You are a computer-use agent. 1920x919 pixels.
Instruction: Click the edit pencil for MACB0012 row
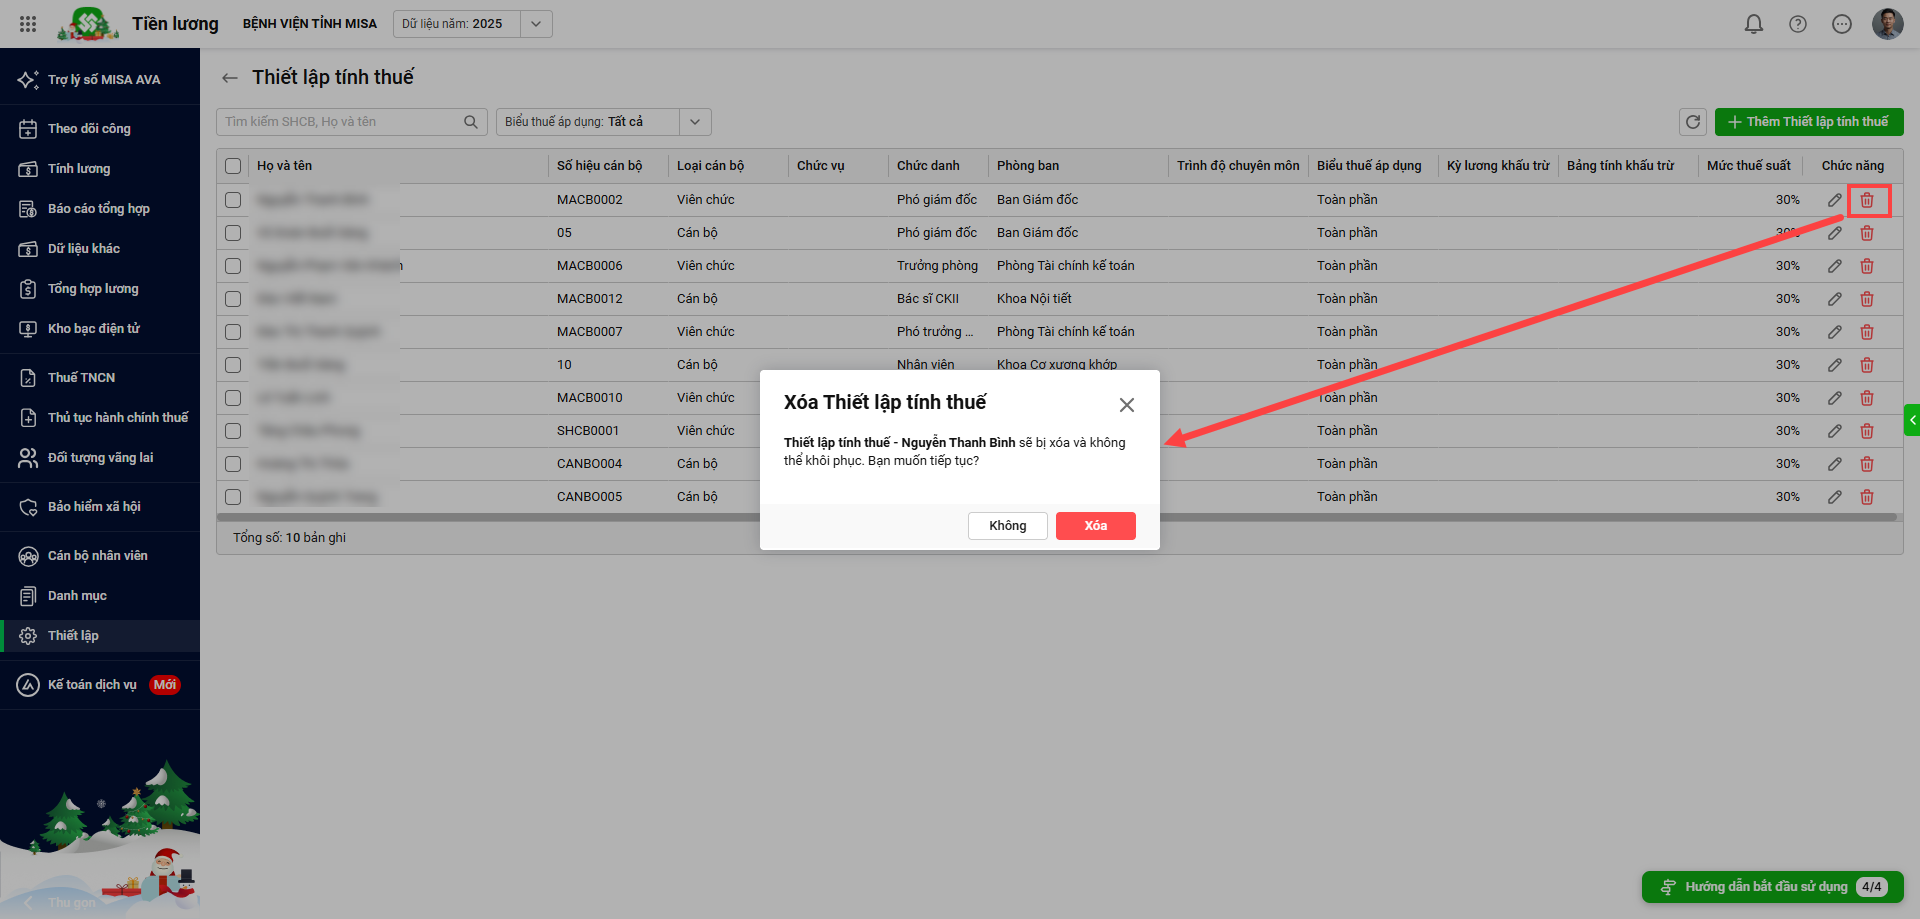pyautogui.click(x=1834, y=299)
